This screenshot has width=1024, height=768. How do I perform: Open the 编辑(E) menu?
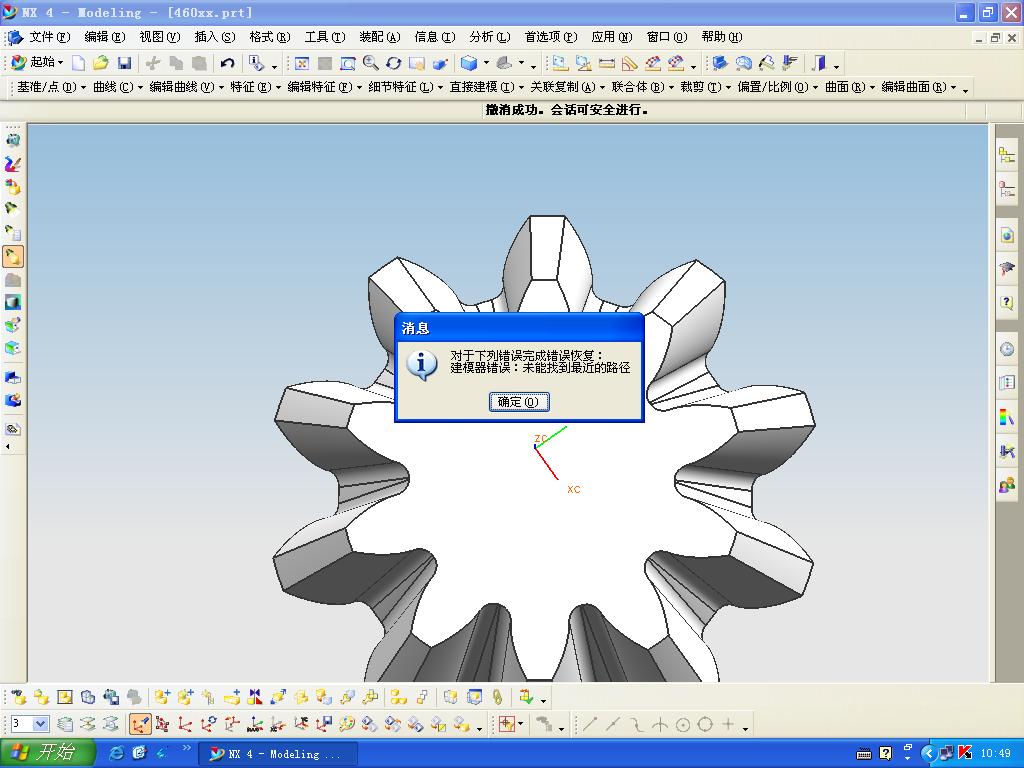point(104,37)
